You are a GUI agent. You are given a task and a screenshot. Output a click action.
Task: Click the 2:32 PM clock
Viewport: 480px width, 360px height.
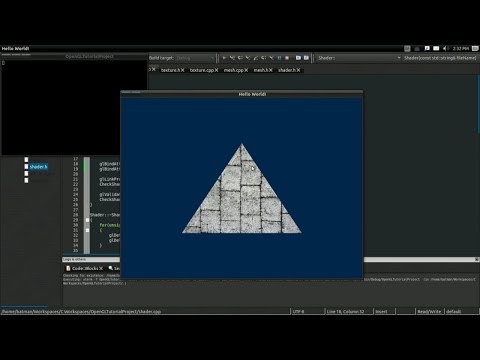pos(461,49)
